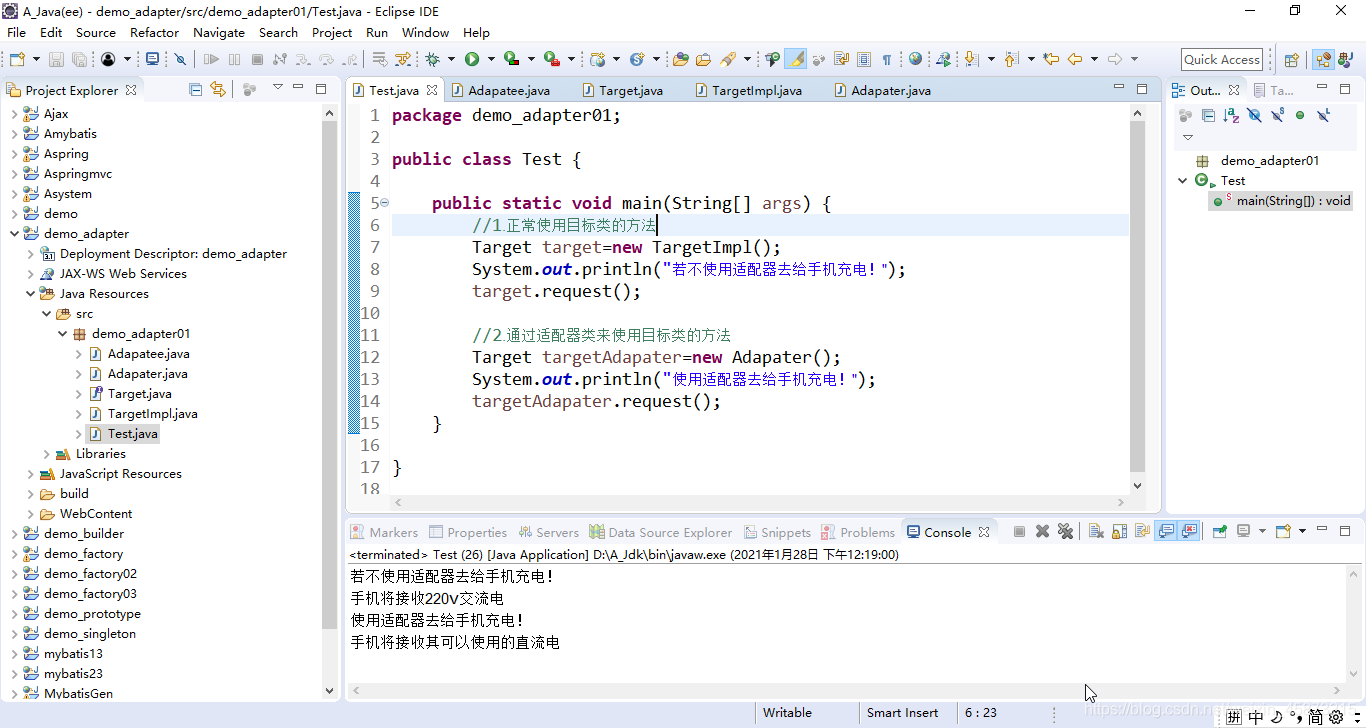Open the Refactor menu
Viewport: 1366px width, 728px height.
pos(154,32)
